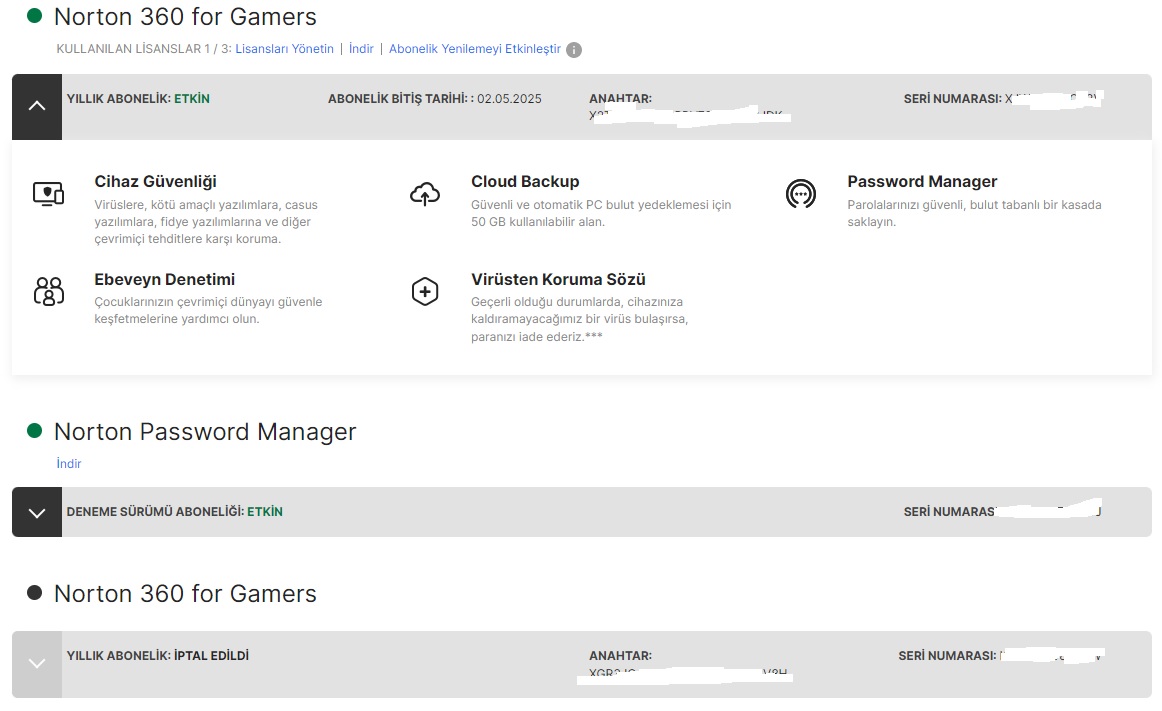The image size is (1162, 711).
Task: Open Lisansları Yönetin link
Action: [285, 49]
